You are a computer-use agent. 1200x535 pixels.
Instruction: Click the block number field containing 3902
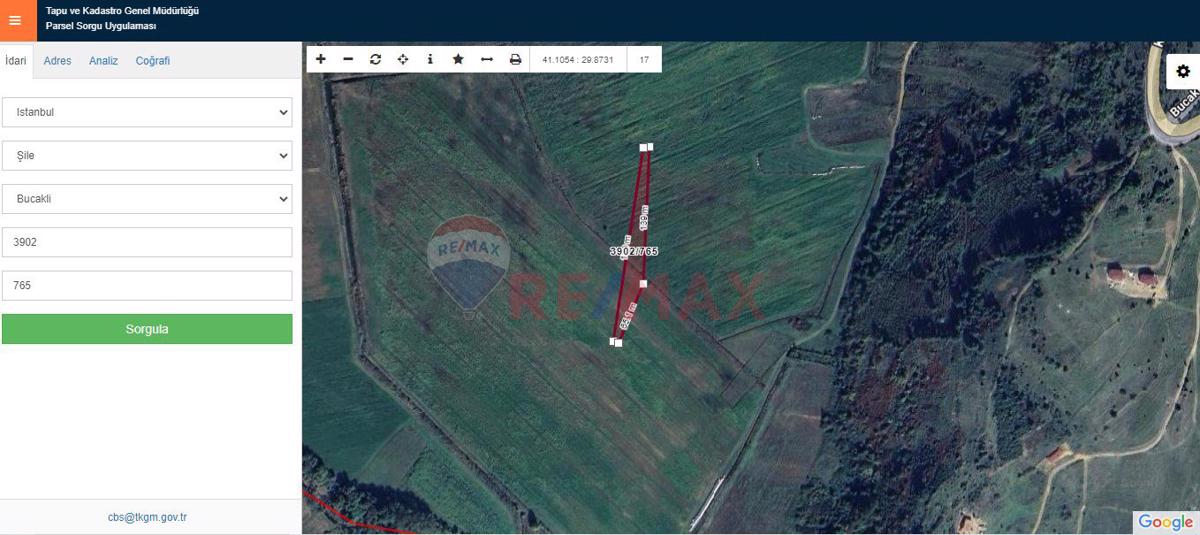(x=147, y=242)
